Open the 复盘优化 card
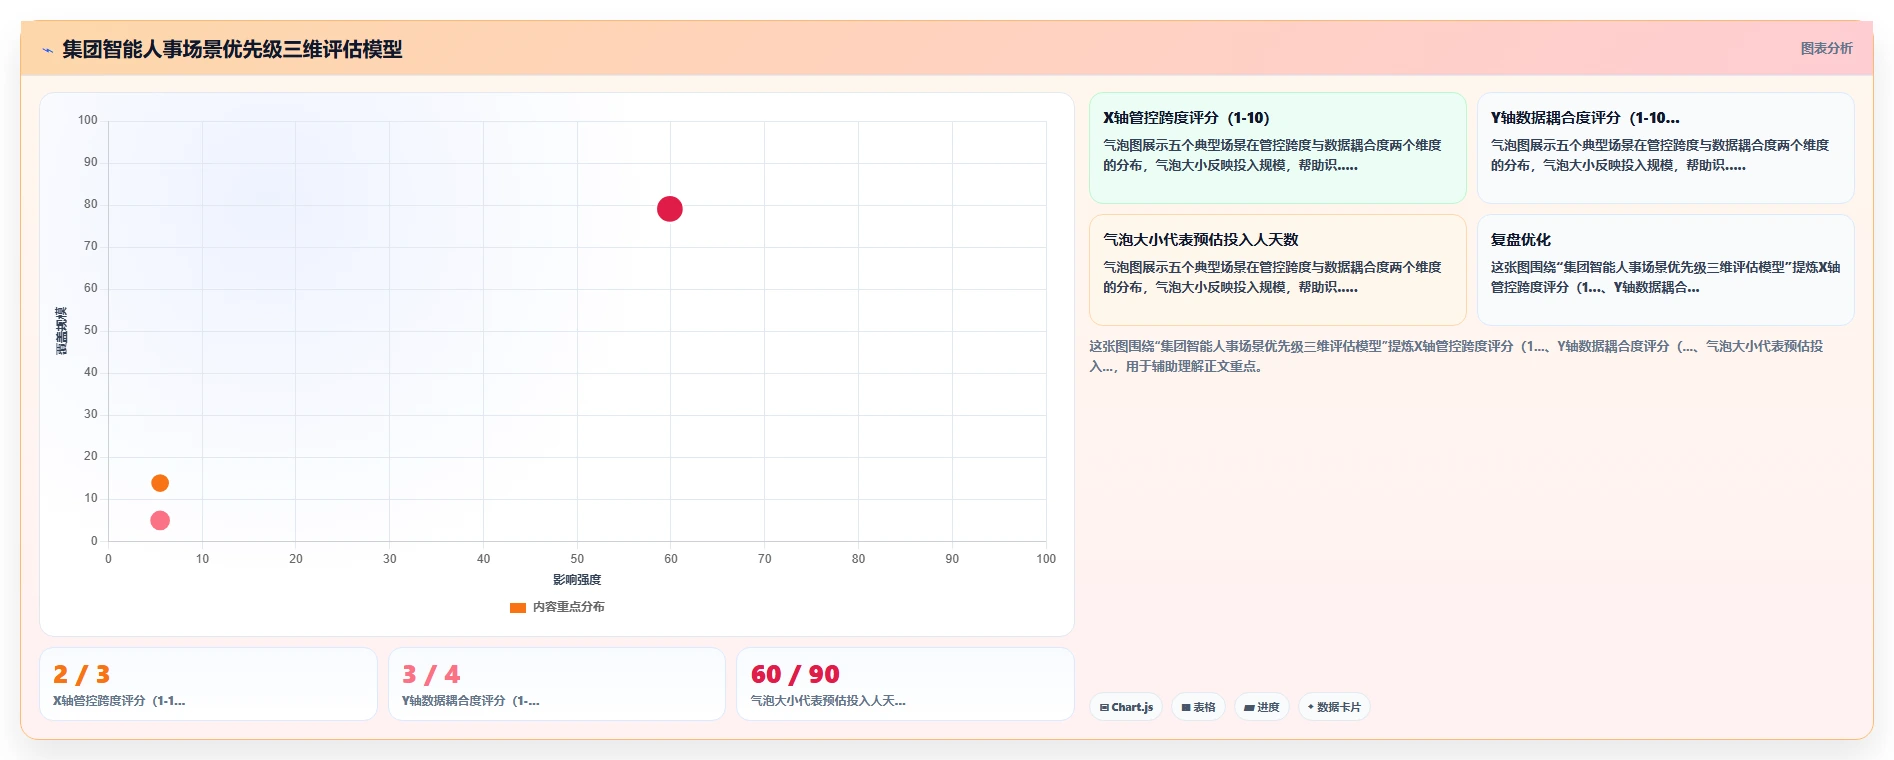 point(1665,270)
